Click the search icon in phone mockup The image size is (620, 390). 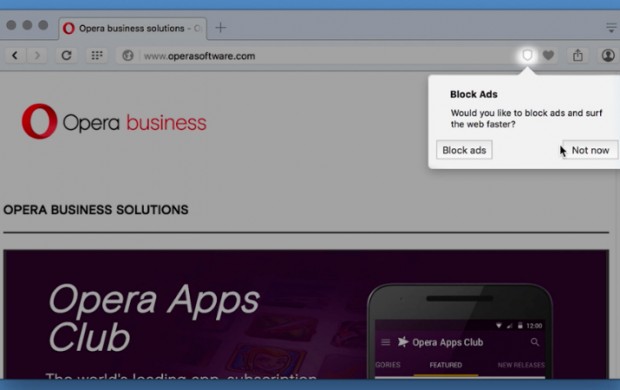click(535, 342)
